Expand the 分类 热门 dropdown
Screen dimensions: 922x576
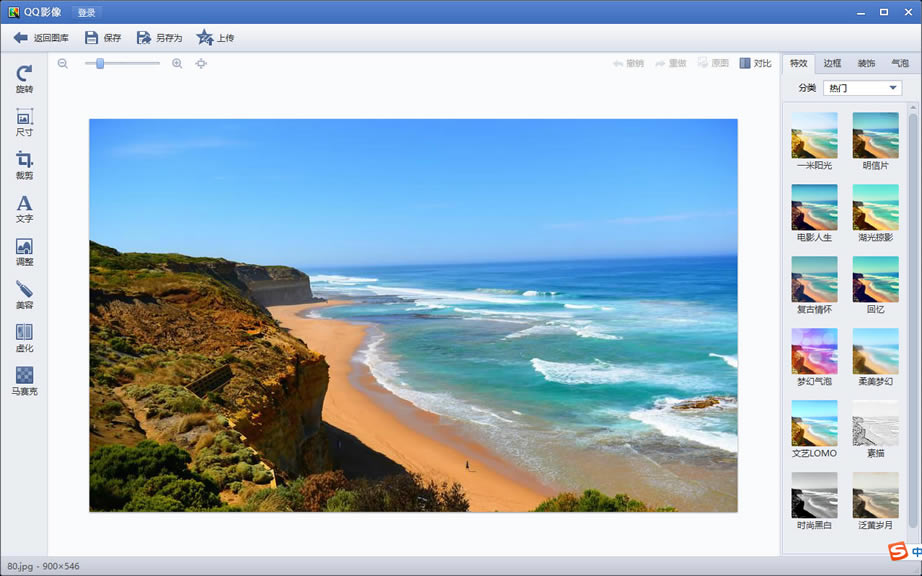862,88
